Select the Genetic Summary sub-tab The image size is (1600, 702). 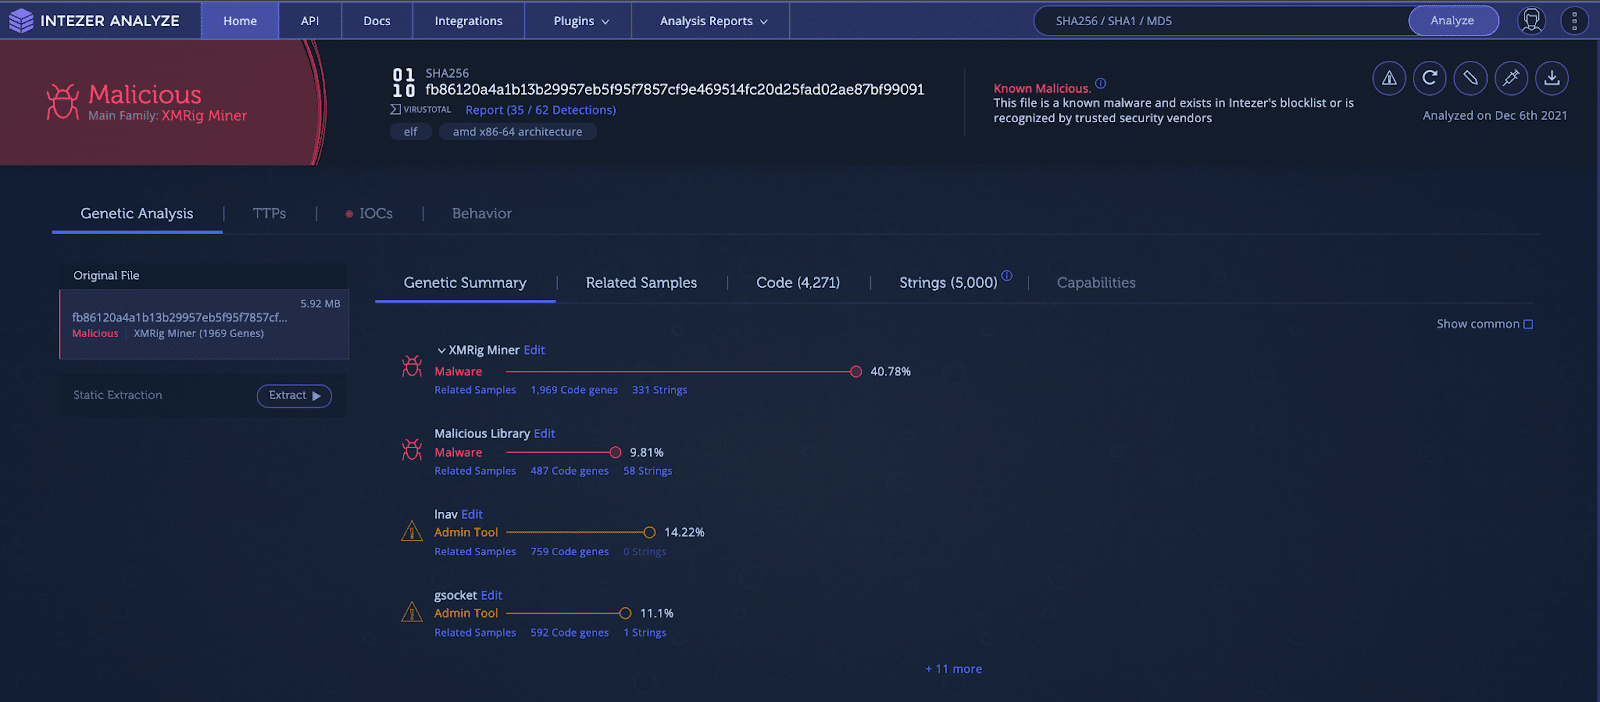pos(465,282)
